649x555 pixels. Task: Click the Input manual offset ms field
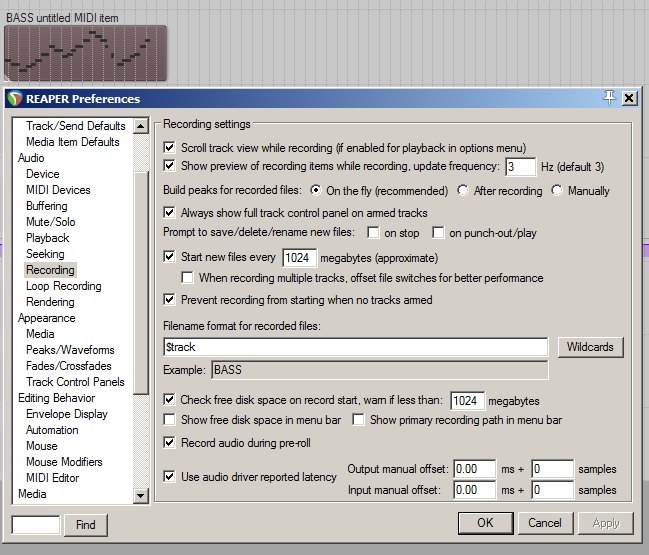[x=474, y=490]
